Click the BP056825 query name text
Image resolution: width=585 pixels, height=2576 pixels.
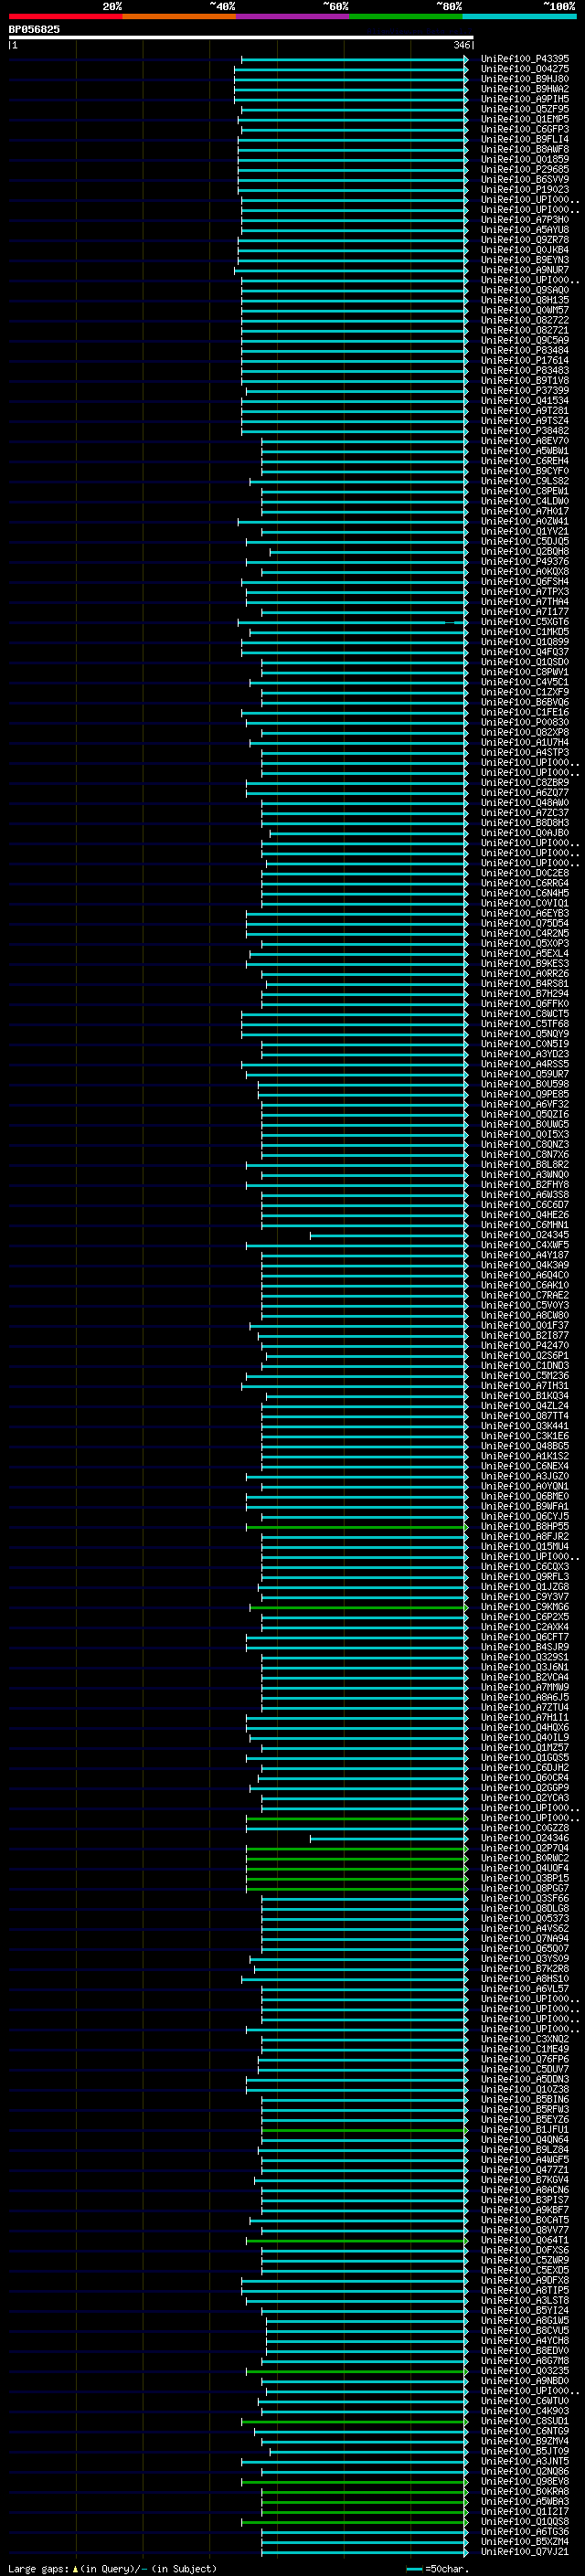pos(34,29)
